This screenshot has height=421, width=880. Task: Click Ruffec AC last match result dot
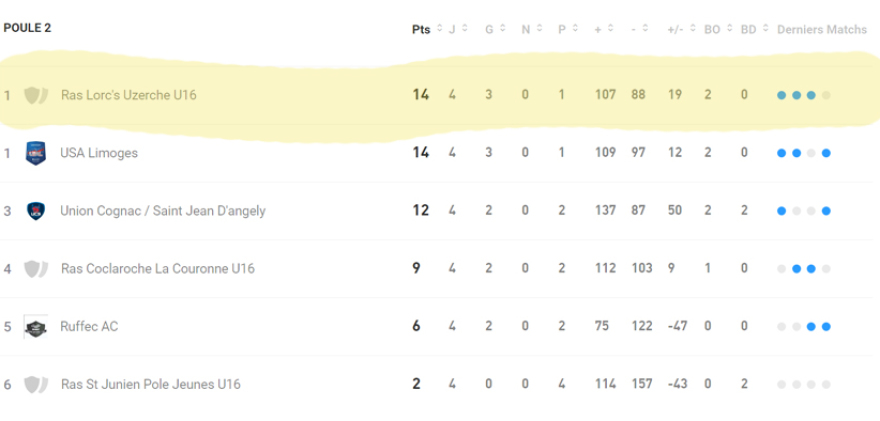point(826,326)
